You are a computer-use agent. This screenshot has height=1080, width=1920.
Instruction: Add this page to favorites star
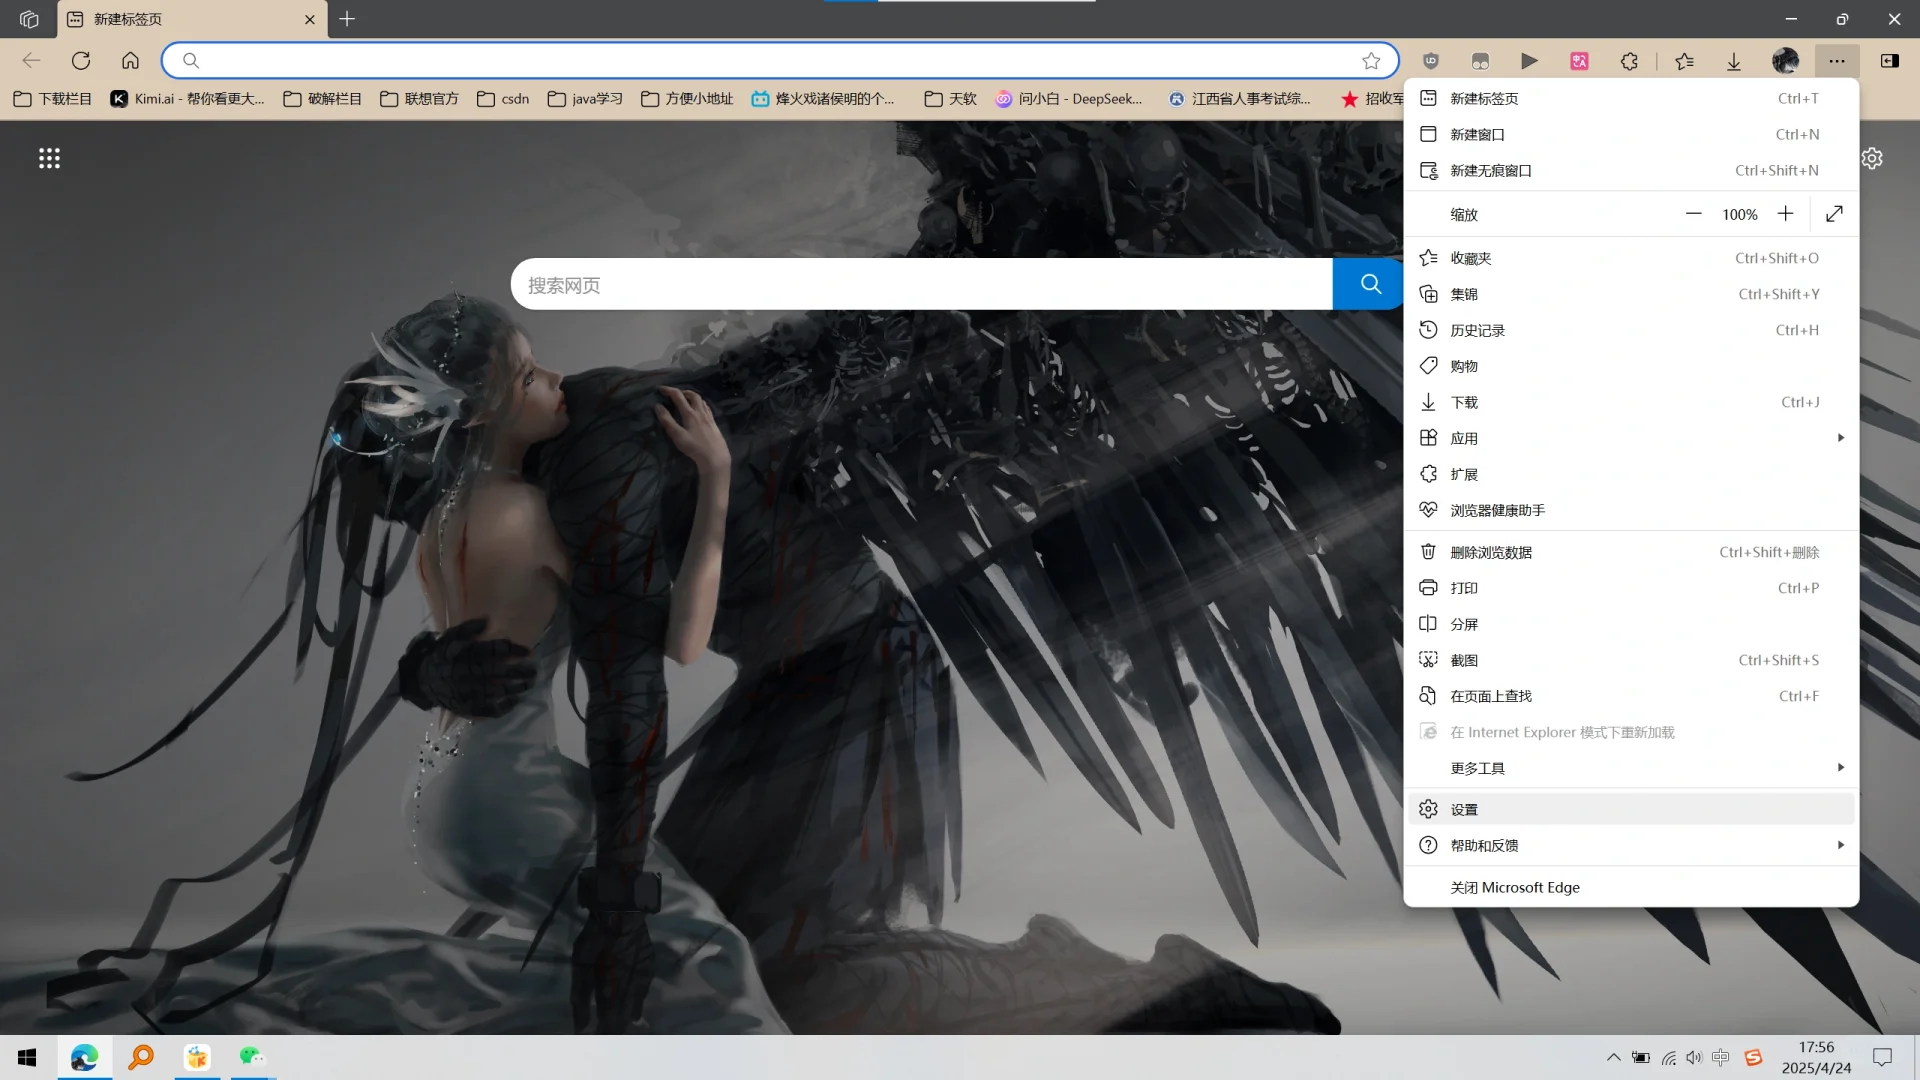pyautogui.click(x=1371, y=61)
